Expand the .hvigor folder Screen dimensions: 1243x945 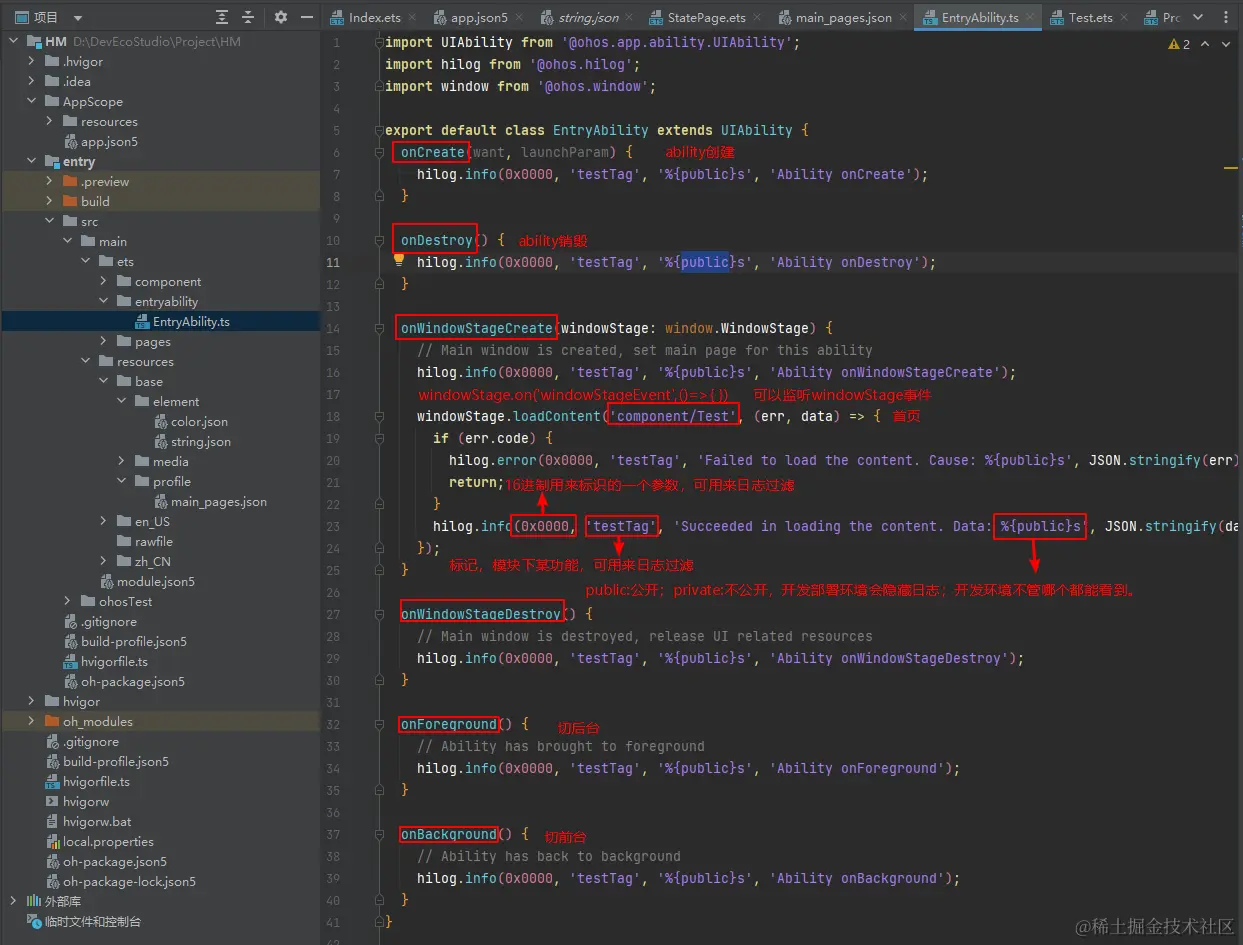tap(32, 61)
